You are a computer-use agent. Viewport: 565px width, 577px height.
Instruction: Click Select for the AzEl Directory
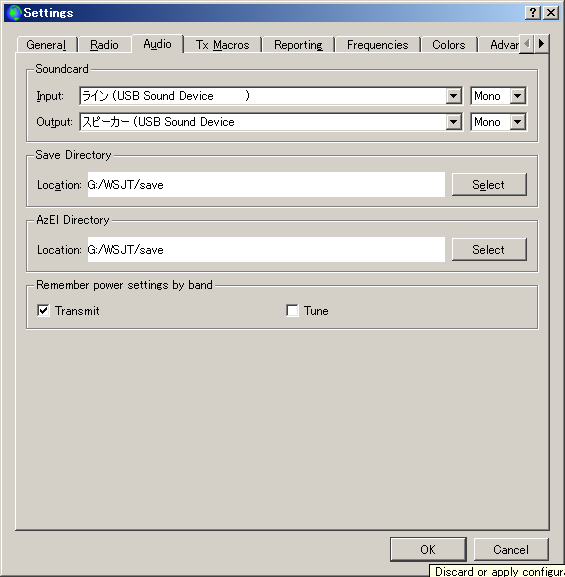(x=489, y=249)
